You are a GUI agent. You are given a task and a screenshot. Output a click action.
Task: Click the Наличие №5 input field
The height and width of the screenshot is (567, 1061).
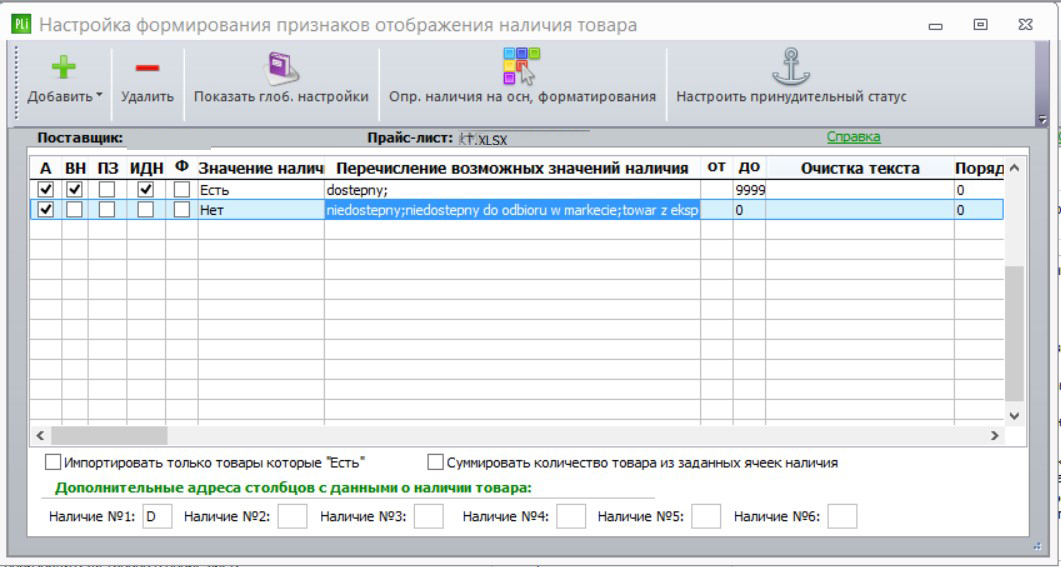(706, 516)
